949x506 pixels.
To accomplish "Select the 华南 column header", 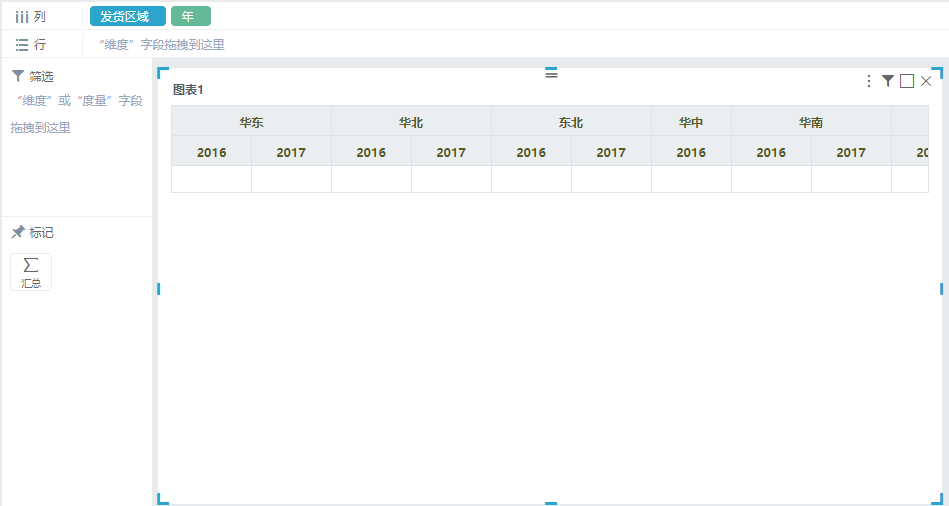I will point(811,122).
